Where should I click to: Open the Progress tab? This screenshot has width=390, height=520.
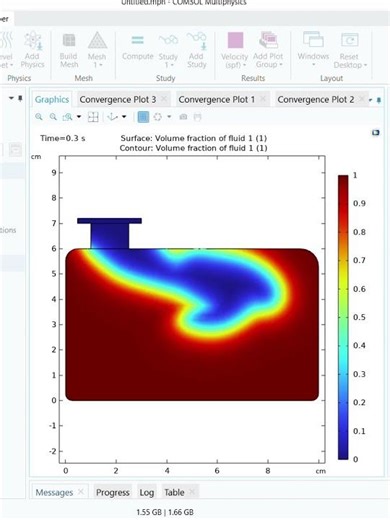pyautogui.click(x=113, y=492)
